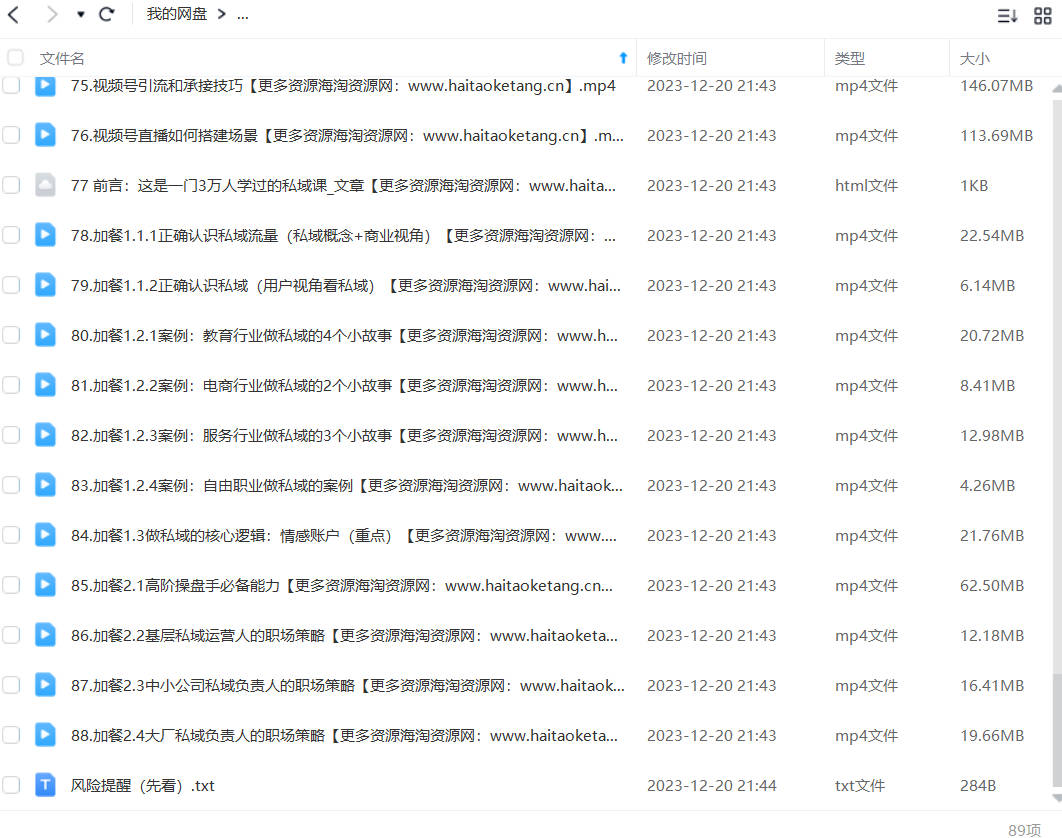Refresh the file list
The width and height of the screenshot is (1062, 838).
pyautogui.click(x=107, y=14)
